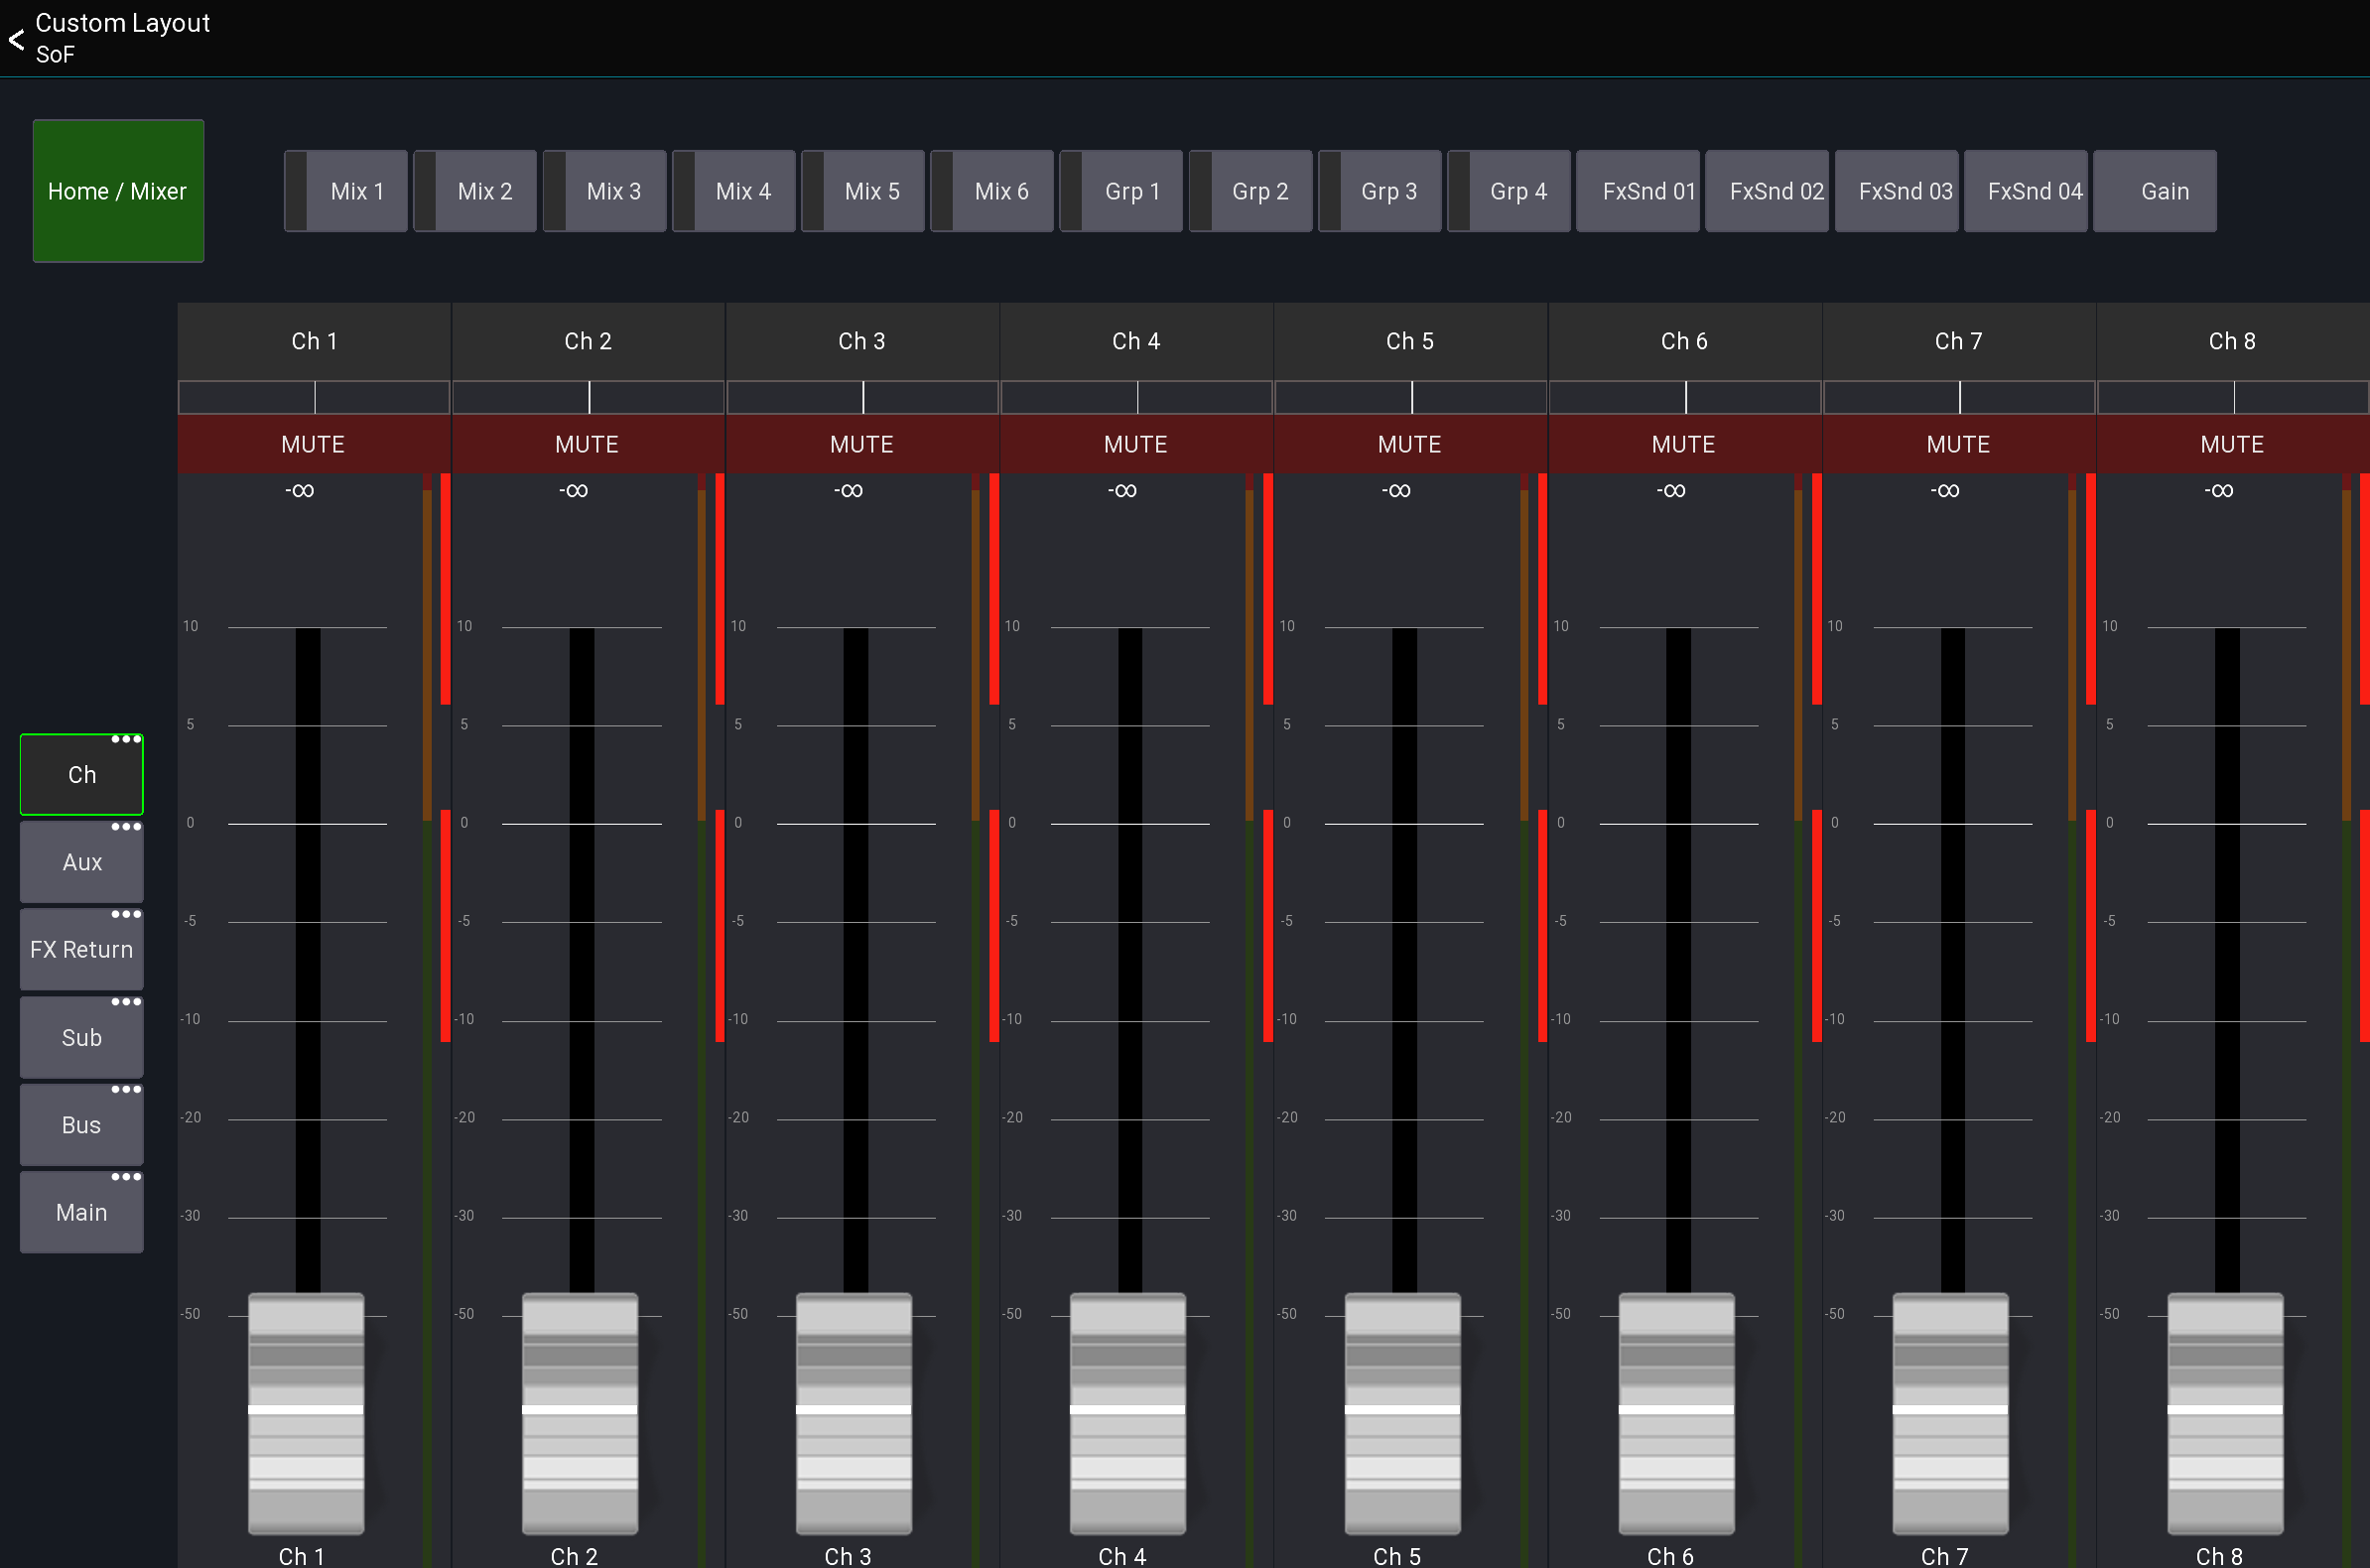Unmute channel Ch 1
The image size is (2370, 1568).
click(x=314, y=444)
